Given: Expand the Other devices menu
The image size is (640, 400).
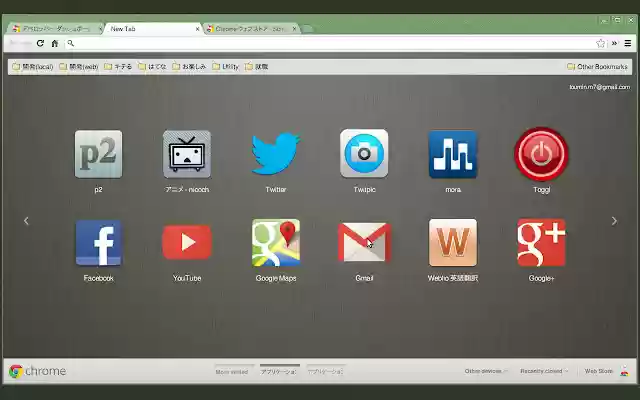Looking at the screenshot, I should click(486, 371).
